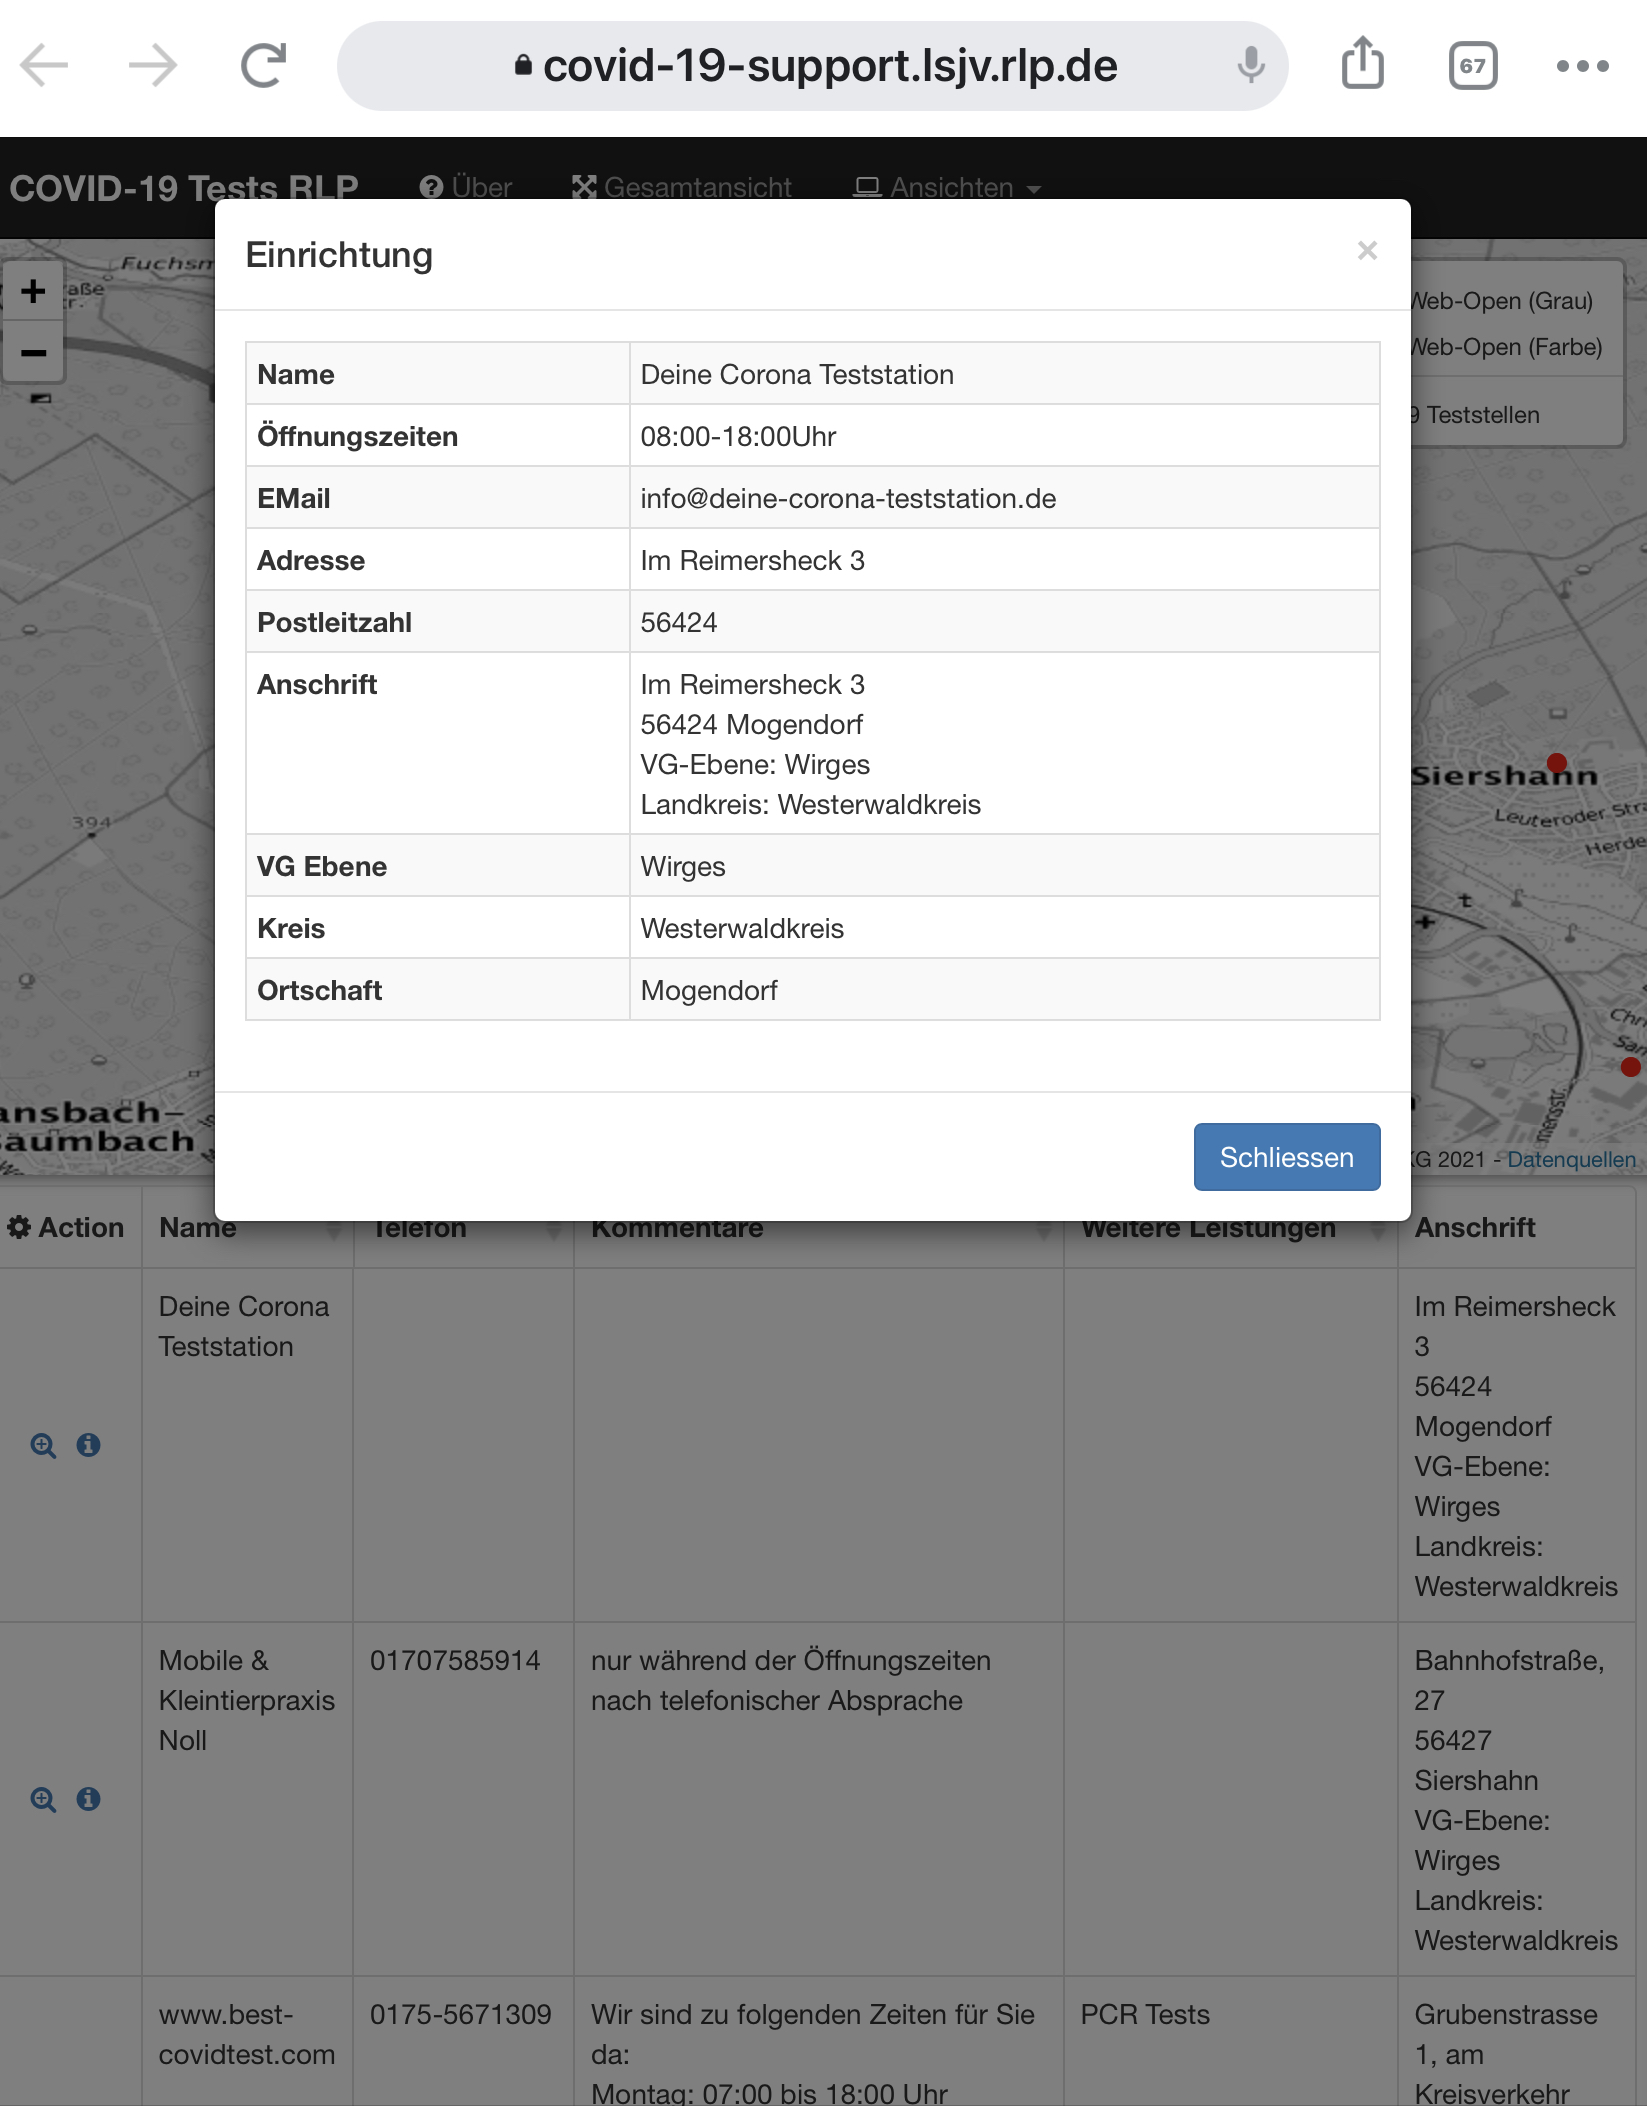Zoom in on the map with plus button
This screenshot has height=2106, width=1647.
[x=34, y=291]
